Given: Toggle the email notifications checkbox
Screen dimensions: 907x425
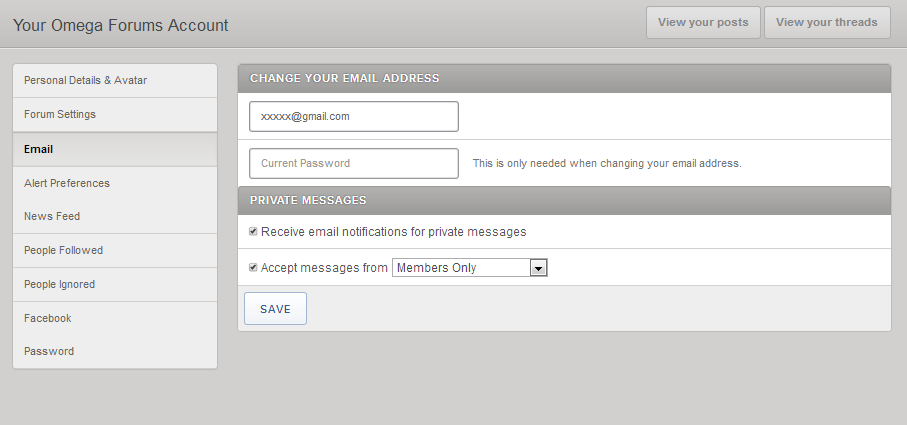Looking at the screenshot, I should 254,232.
